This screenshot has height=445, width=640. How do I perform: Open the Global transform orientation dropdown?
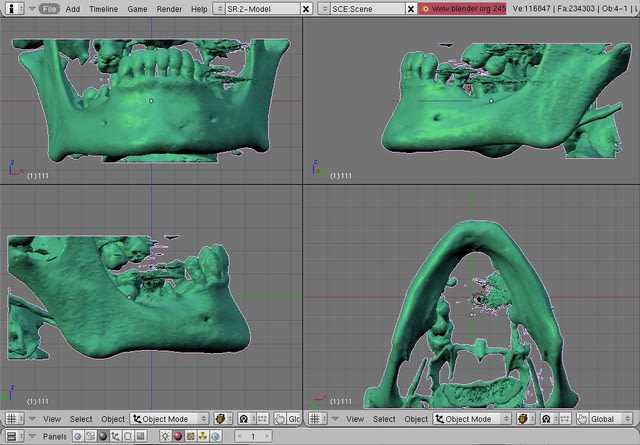(x=610, y=419)
